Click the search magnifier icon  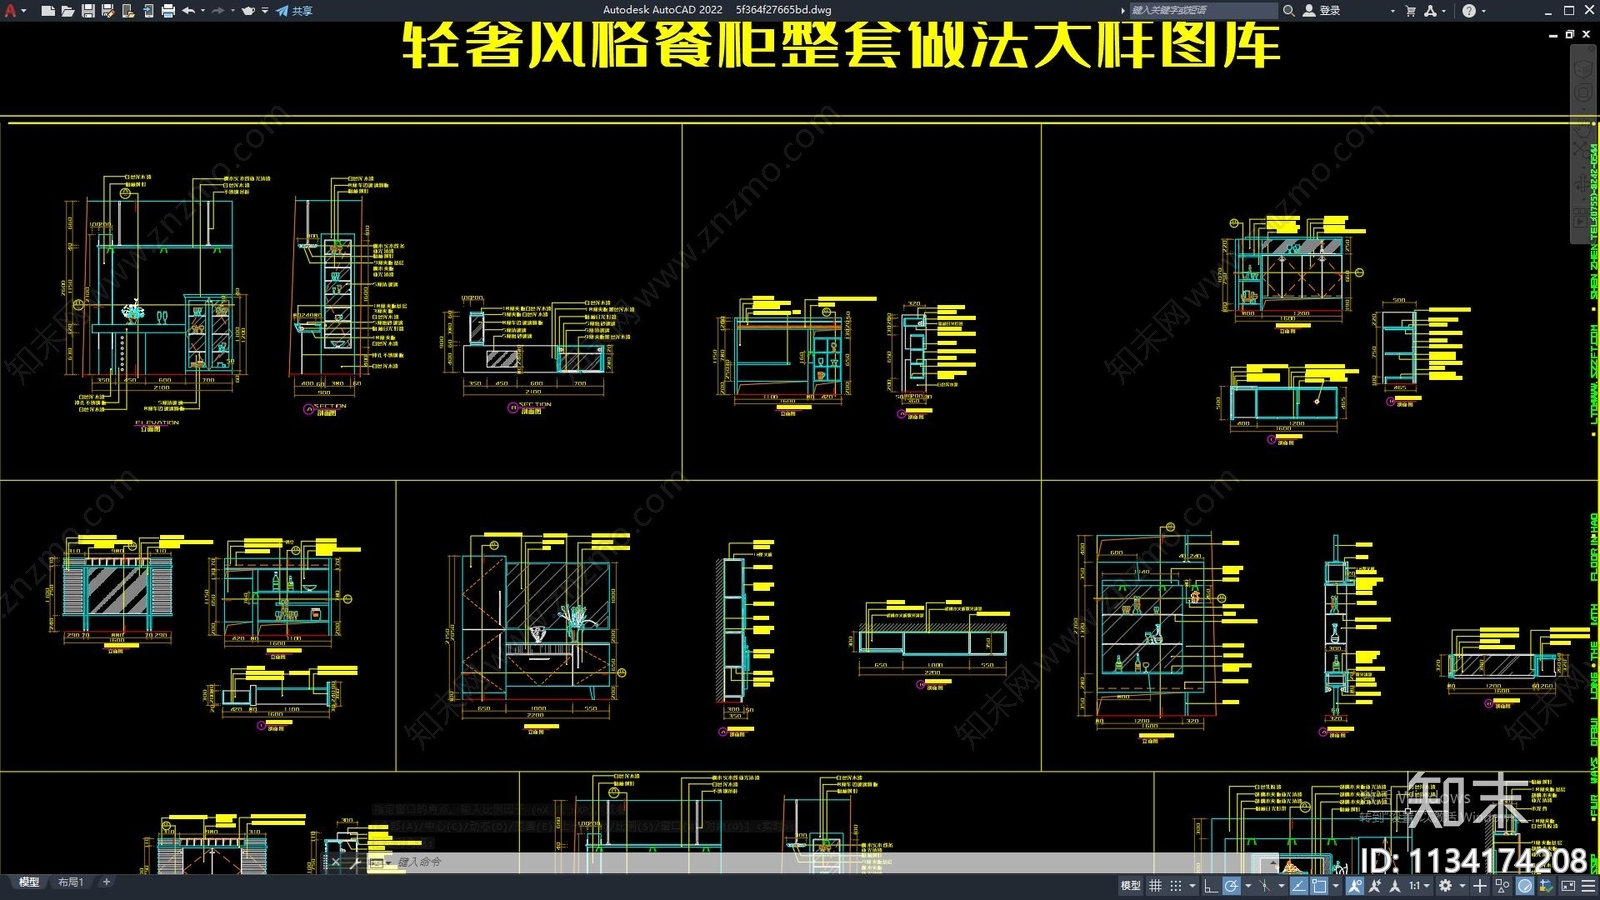[x=1289, y=10]
